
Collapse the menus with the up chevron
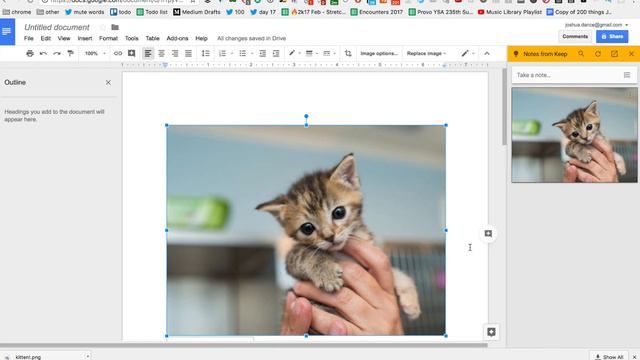(x=487, y=53)
